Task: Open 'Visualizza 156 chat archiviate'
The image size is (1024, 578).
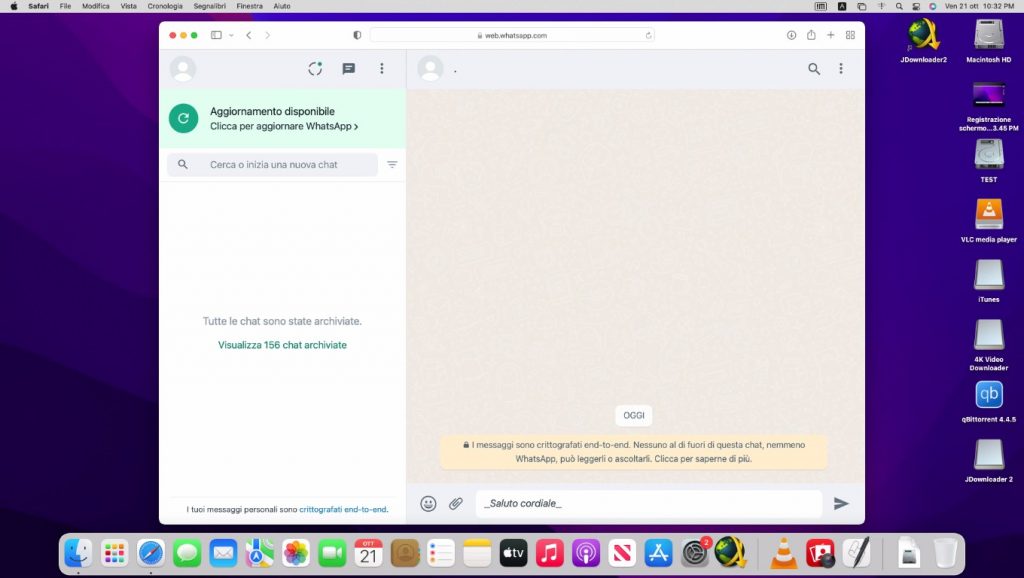Action: point(283,344)
